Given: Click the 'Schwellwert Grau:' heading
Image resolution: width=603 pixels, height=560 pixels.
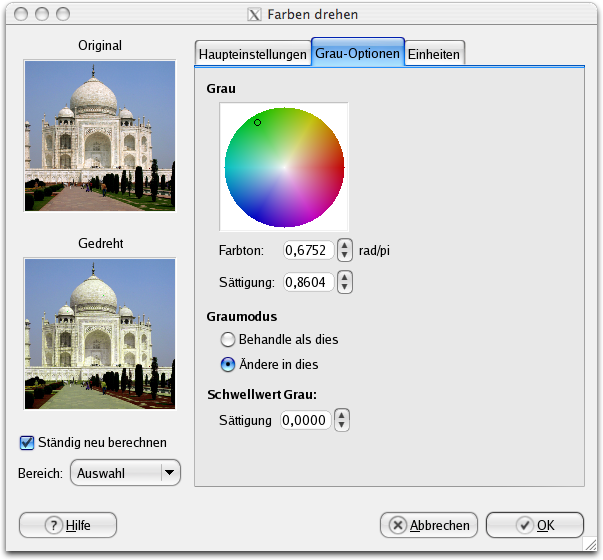Looking at the screenshot, I should pos(262,395).
